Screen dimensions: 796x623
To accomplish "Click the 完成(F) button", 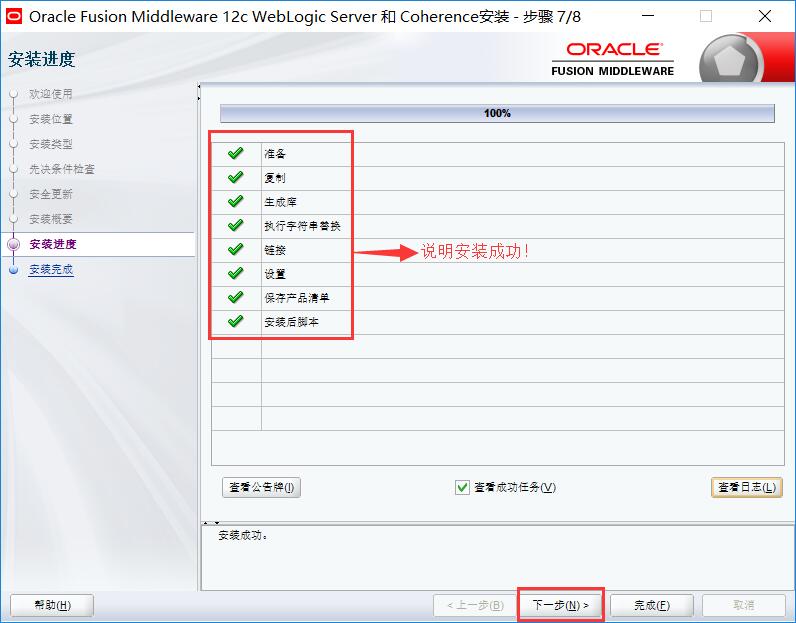I will (x=652, y=605).
